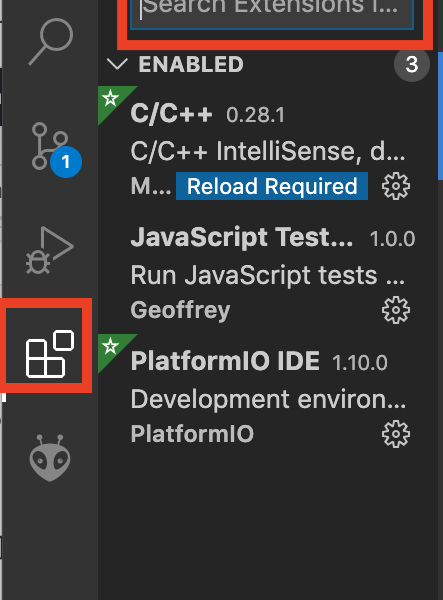Click the Reload Required button

272,186
